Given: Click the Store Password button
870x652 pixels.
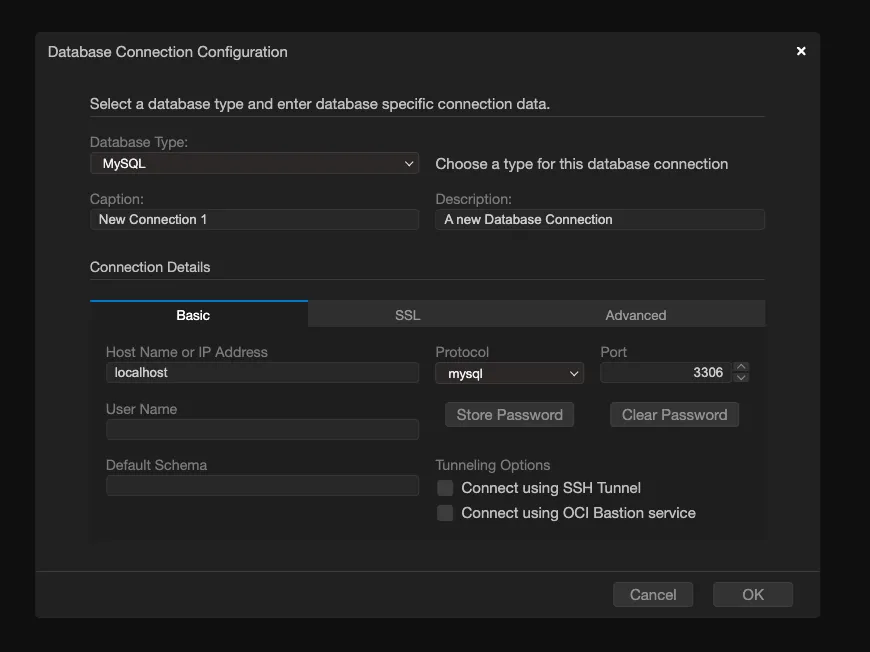Looking at the screenshot, I should (x=509, y=415).
